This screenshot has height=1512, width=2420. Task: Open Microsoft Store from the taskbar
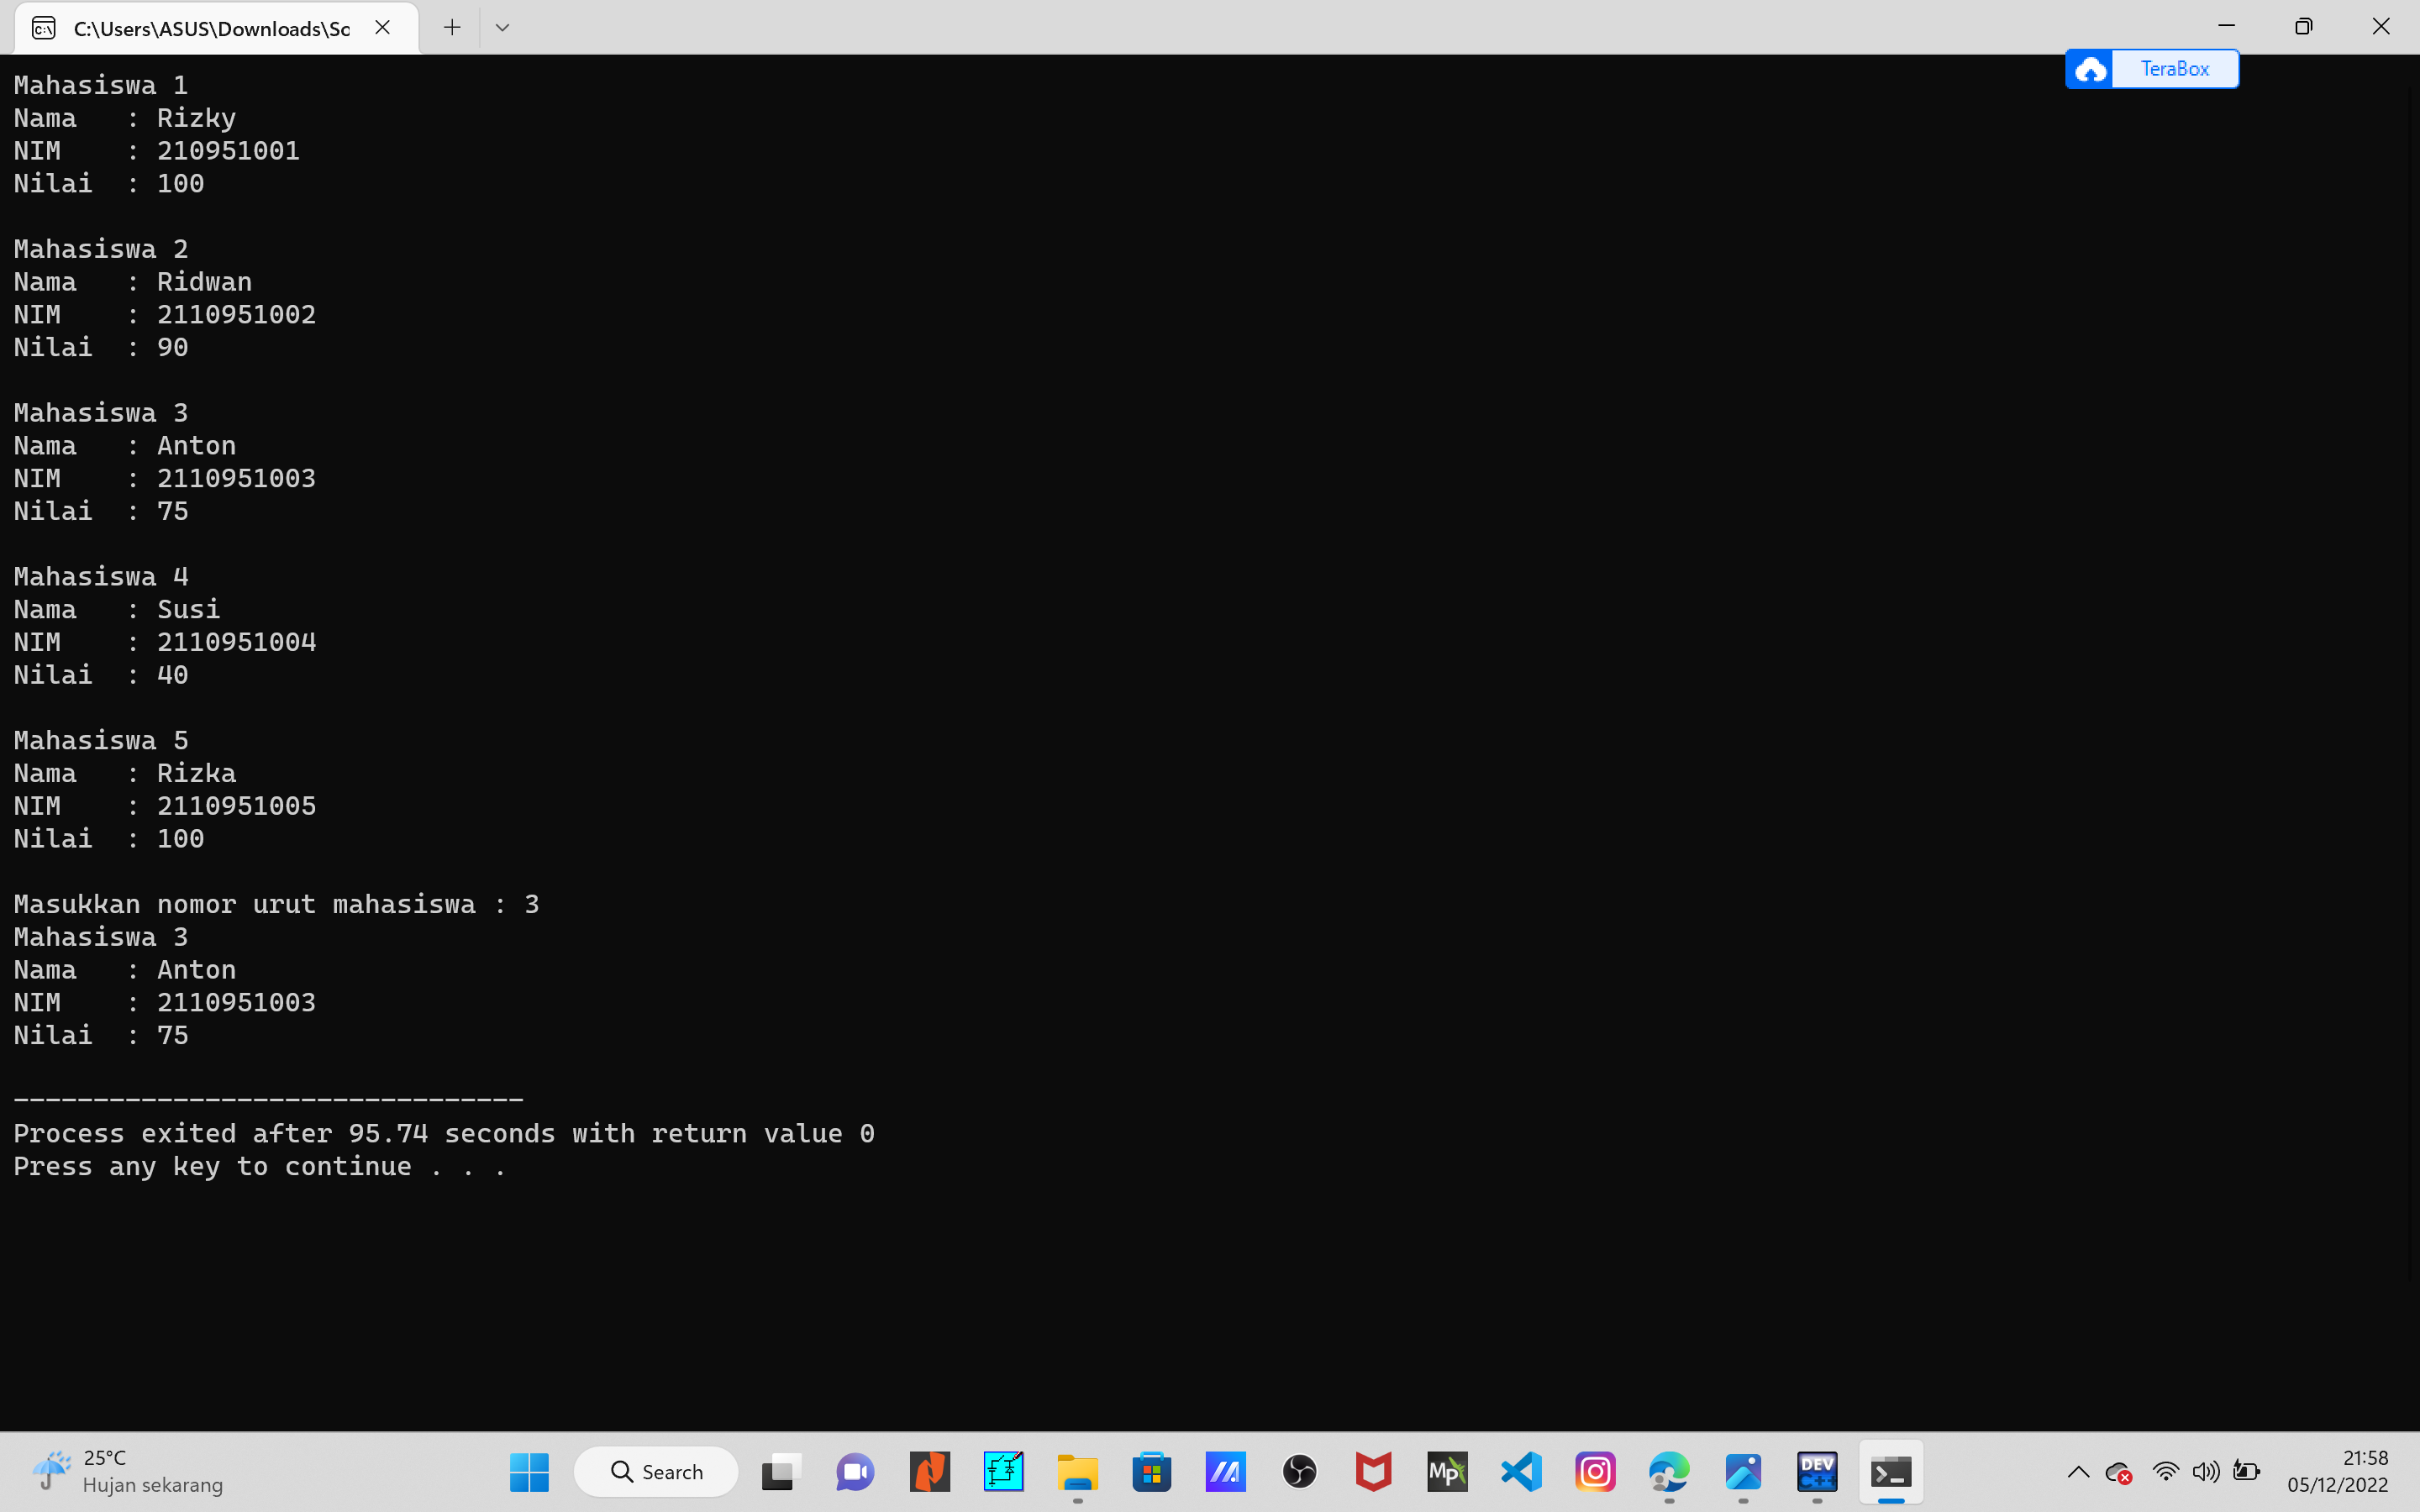point(1151,1471)
